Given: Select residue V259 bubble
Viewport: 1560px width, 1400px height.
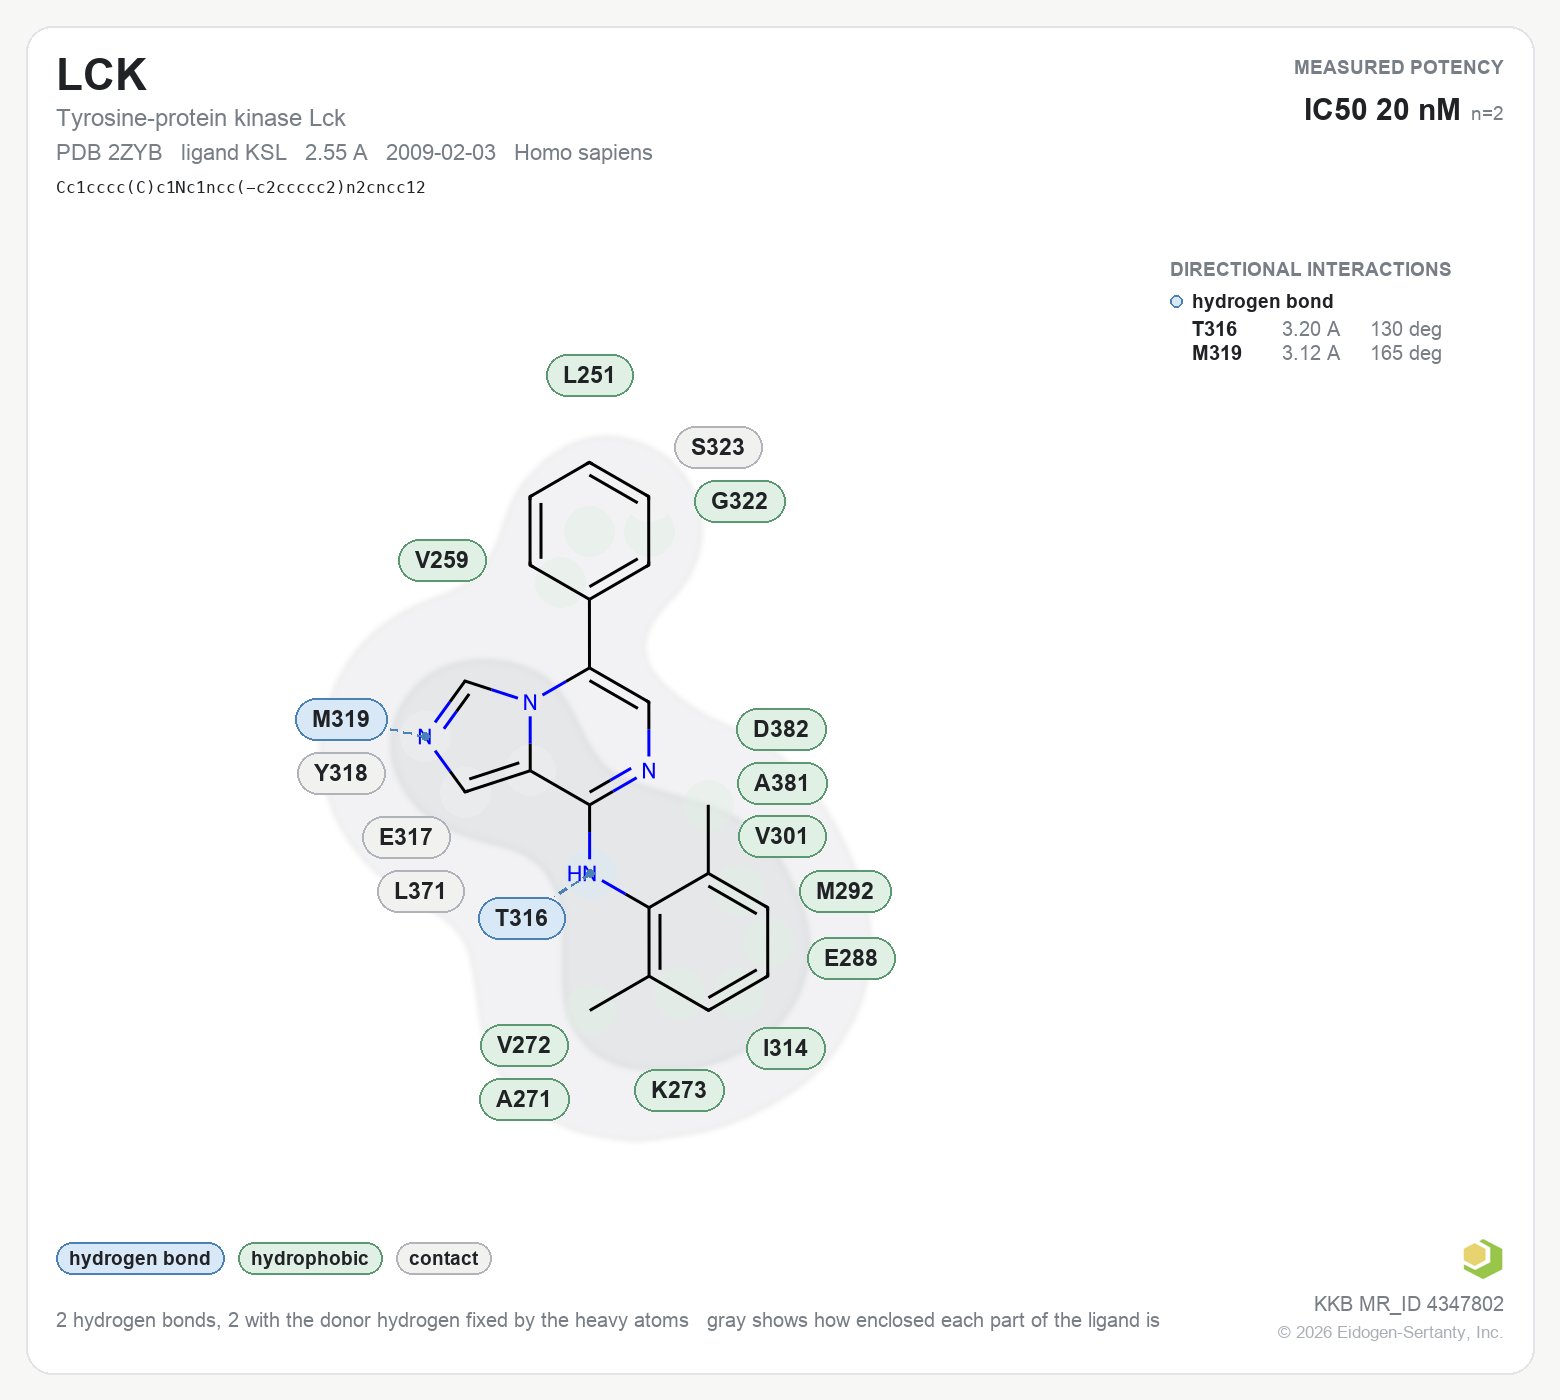Looking at the screenshot, I should click(x=442, y=560).
